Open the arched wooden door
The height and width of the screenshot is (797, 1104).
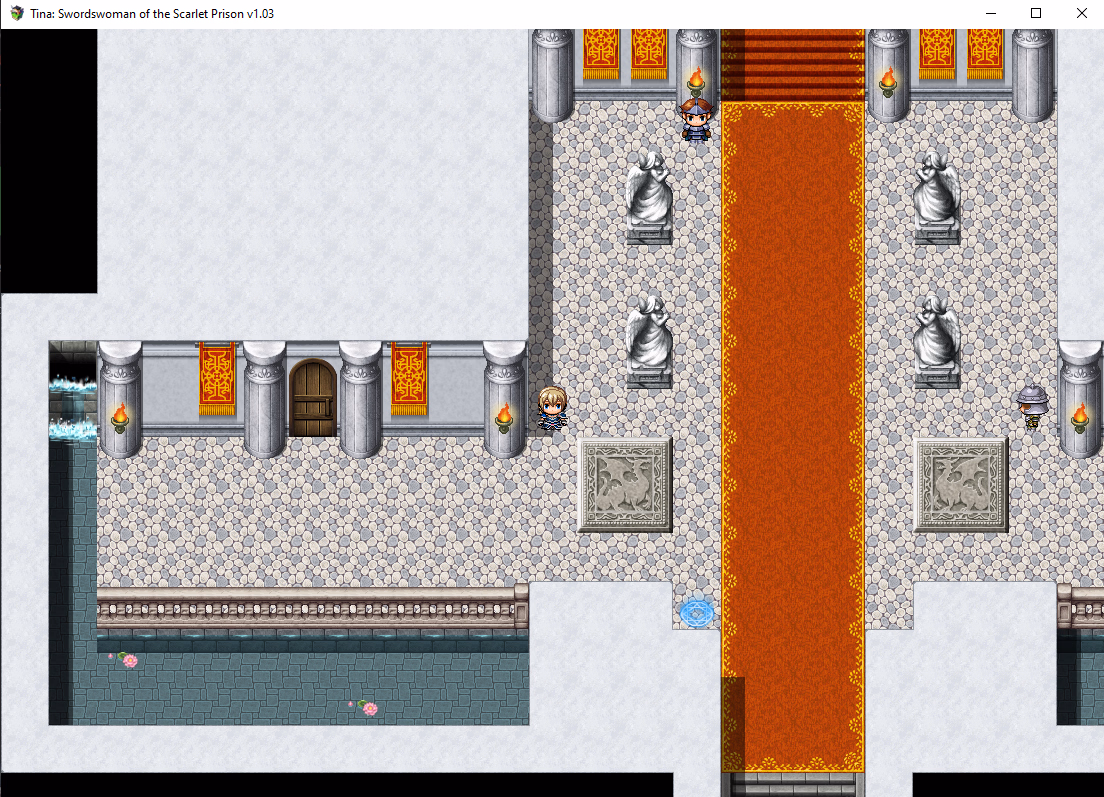(x=313, y=398)
